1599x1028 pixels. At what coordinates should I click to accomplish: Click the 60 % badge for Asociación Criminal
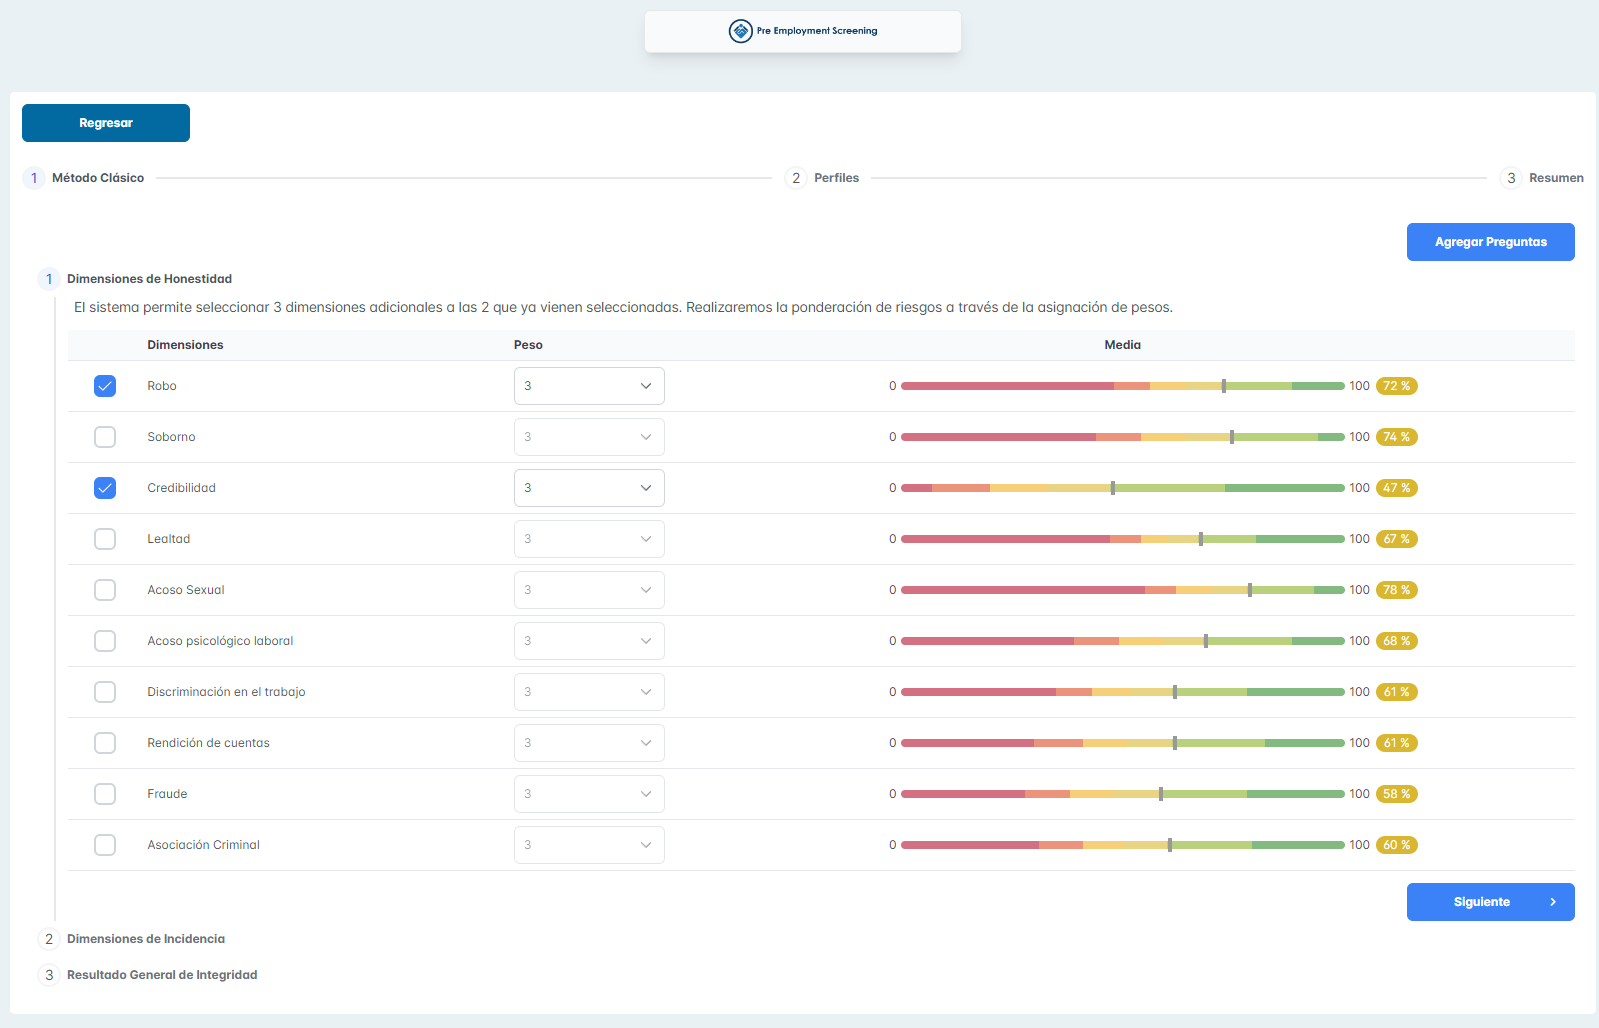pos(1396,845)
